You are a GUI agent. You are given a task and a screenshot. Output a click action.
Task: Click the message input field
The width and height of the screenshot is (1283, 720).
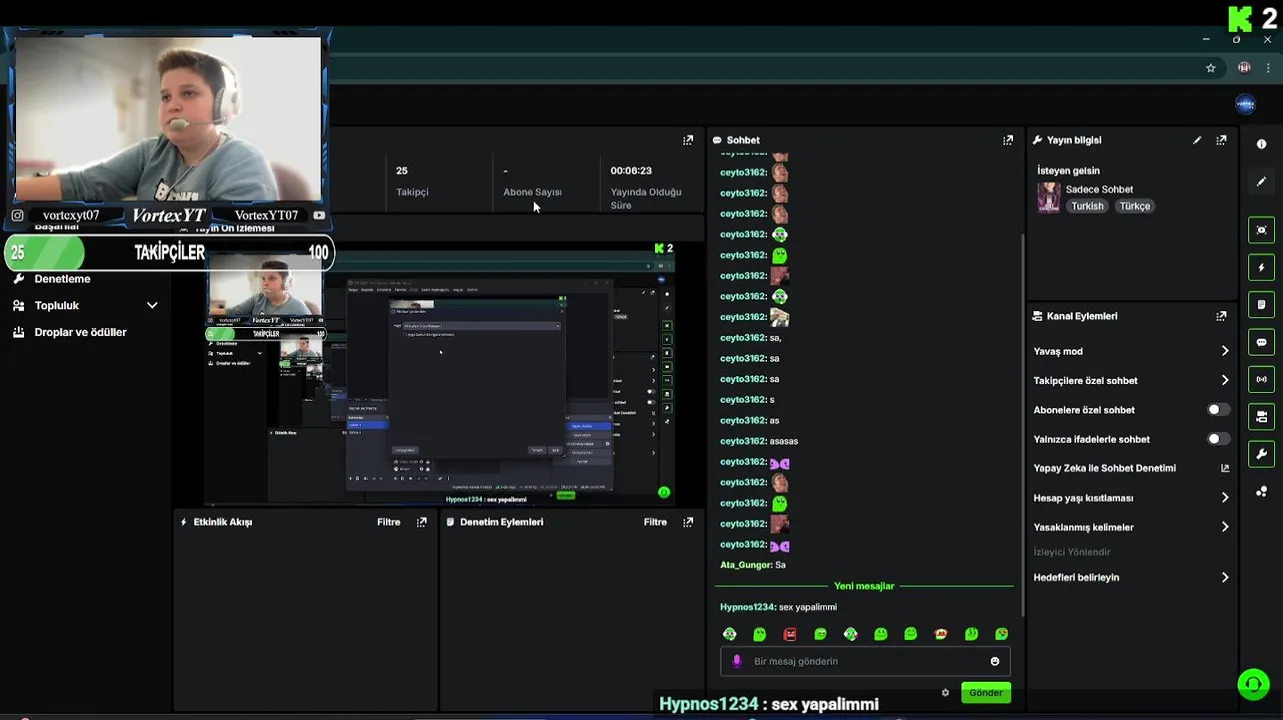pyautogui.click(x=865, y=661)
